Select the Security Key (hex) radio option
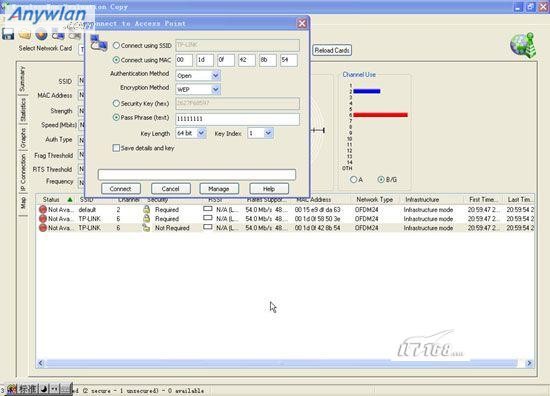Image resolution: width=550 pixels, height=396 pixels. pos(116,103)
